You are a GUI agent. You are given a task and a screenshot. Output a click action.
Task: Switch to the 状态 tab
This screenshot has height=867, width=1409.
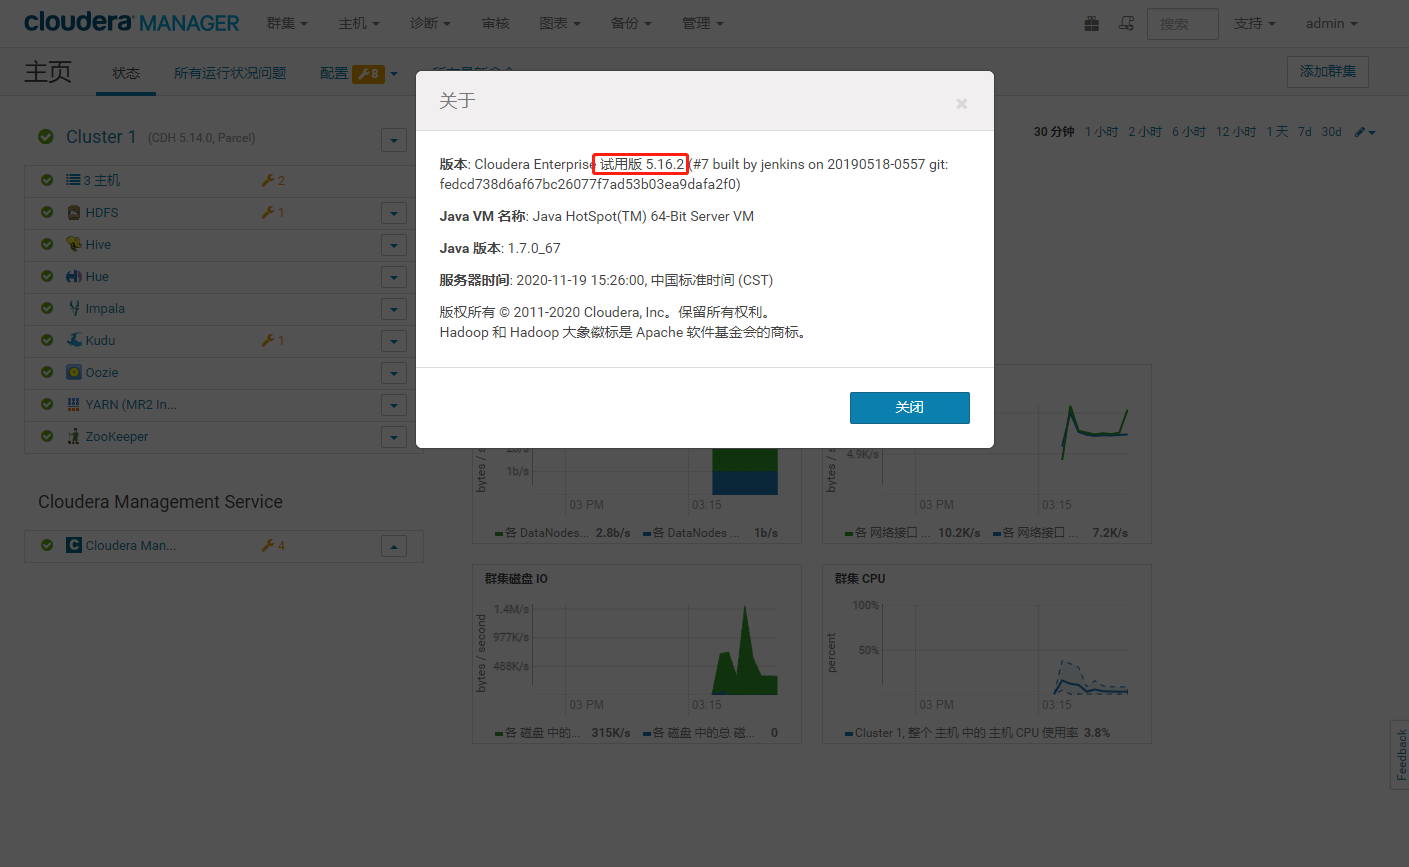pyautogui.click(x=126, y=73)
